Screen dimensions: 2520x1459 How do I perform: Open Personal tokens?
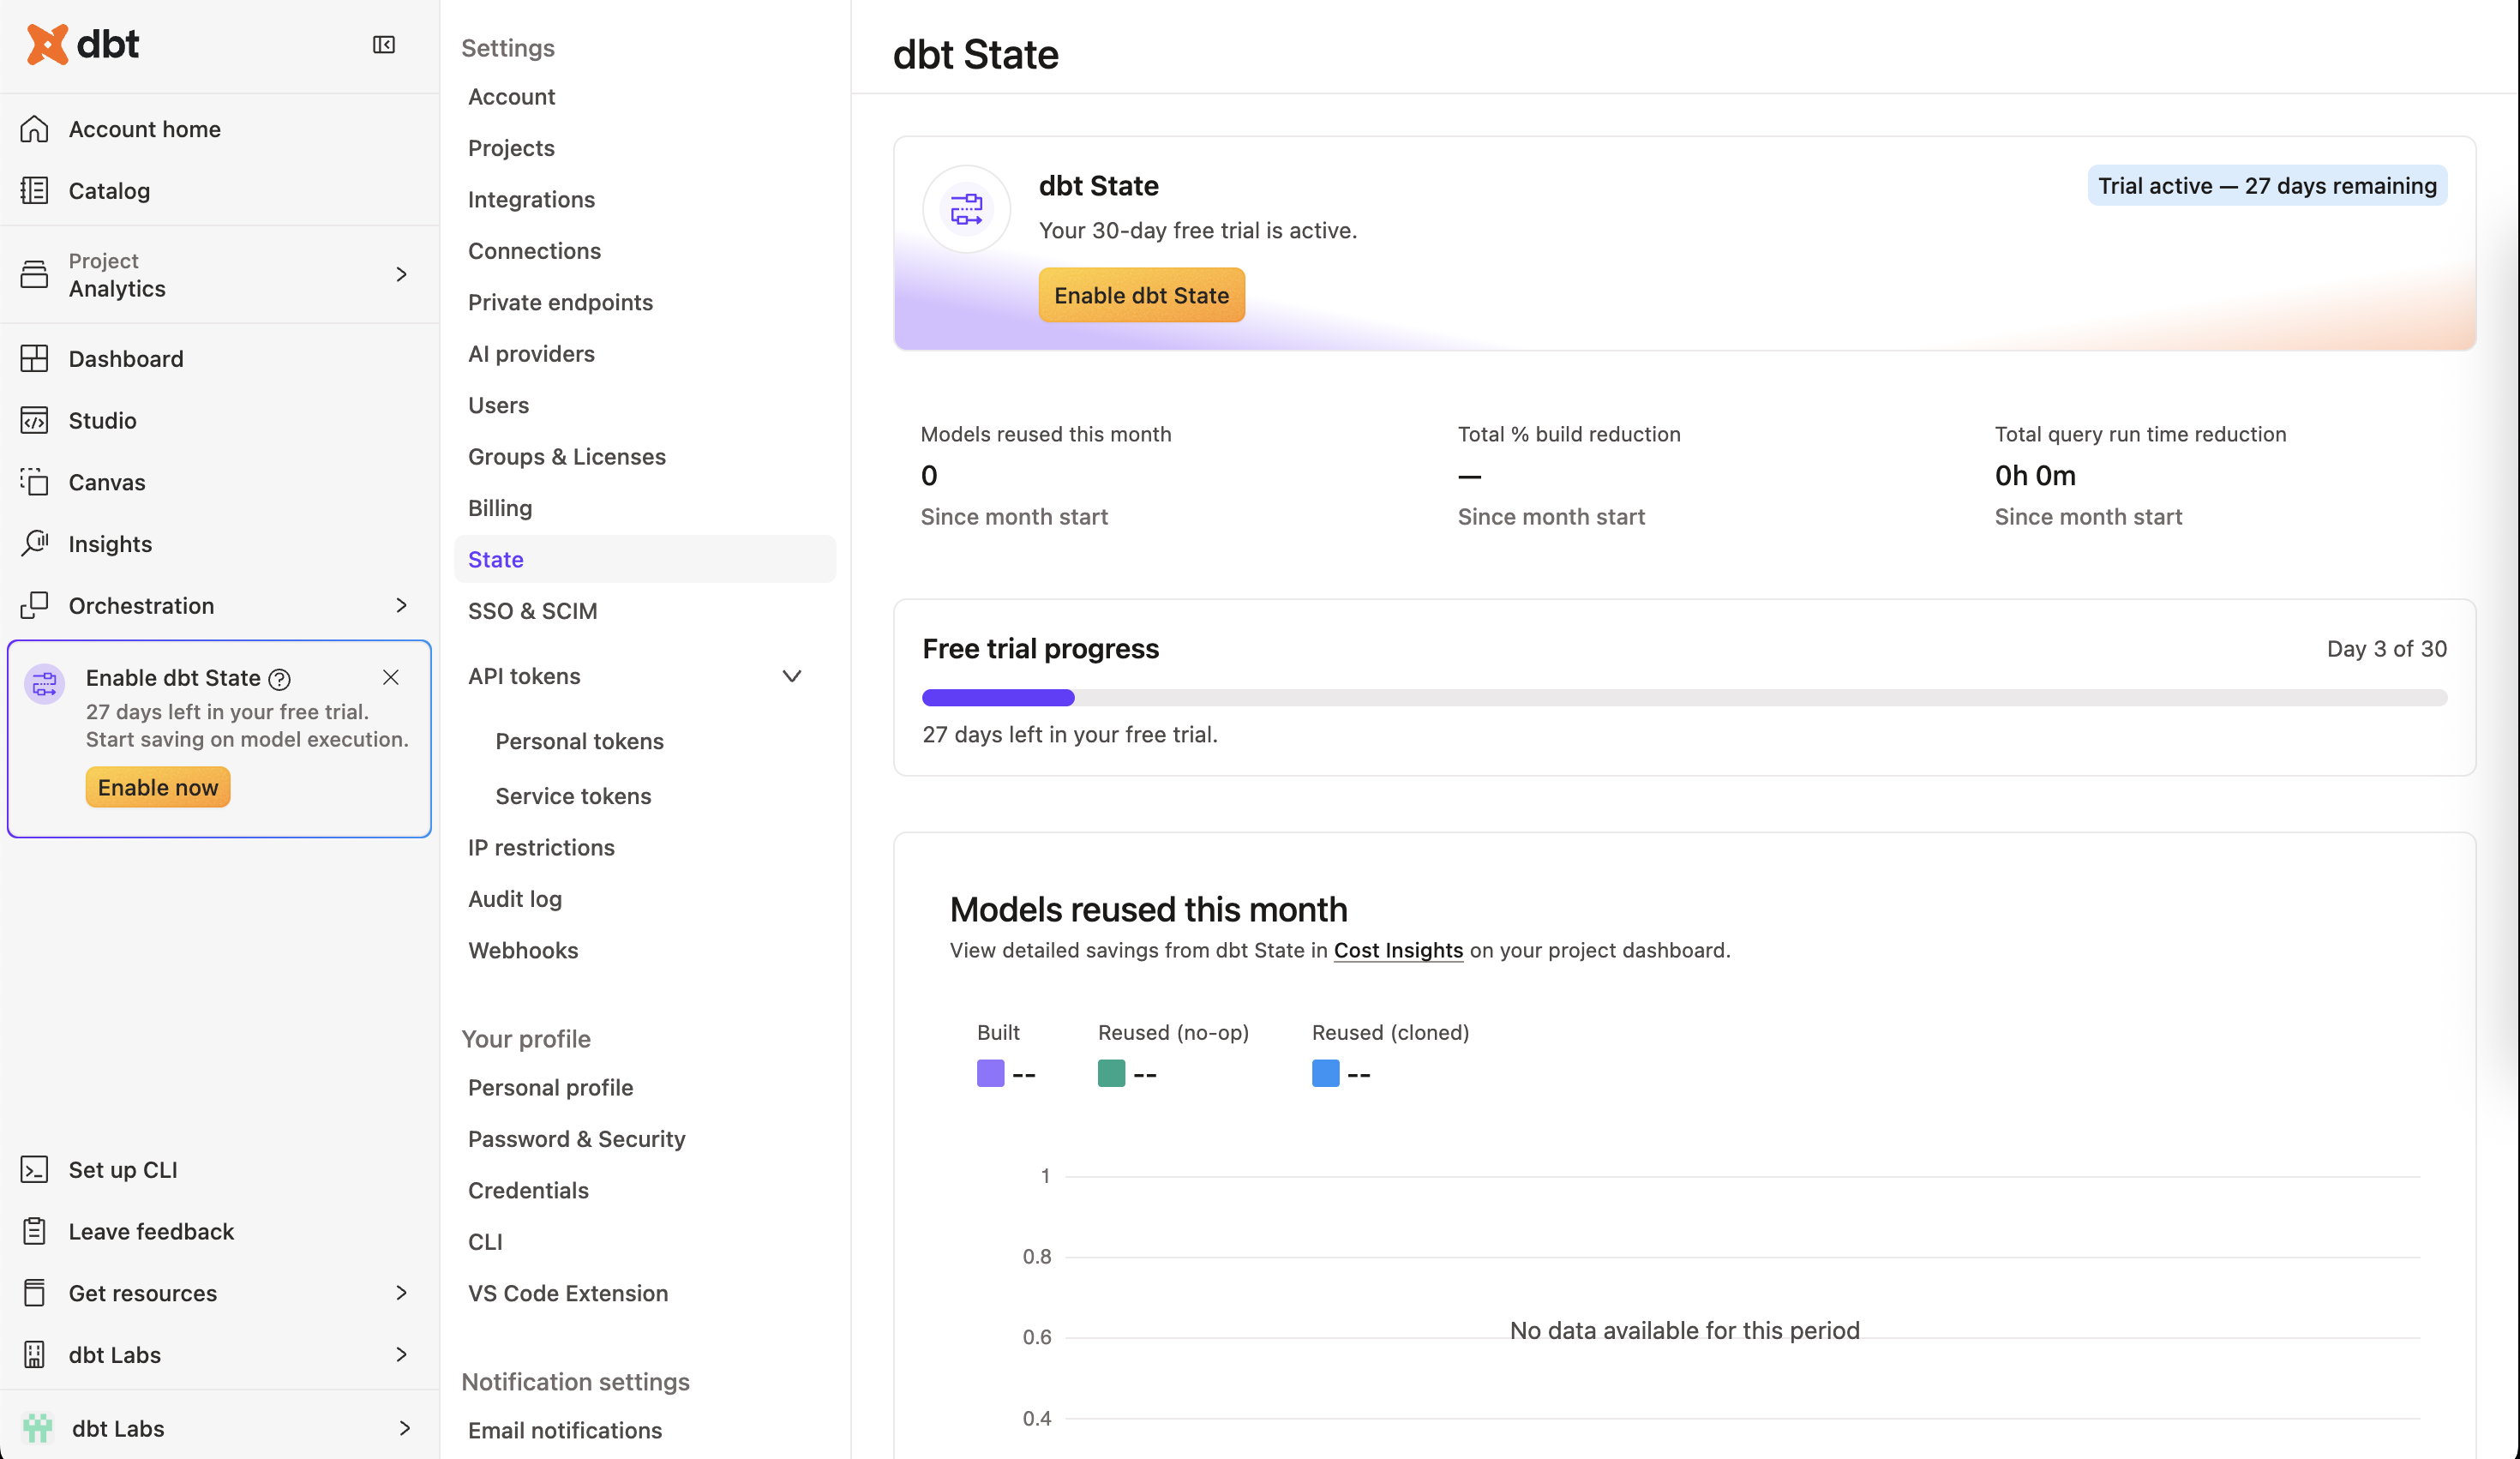coord(579,741)
